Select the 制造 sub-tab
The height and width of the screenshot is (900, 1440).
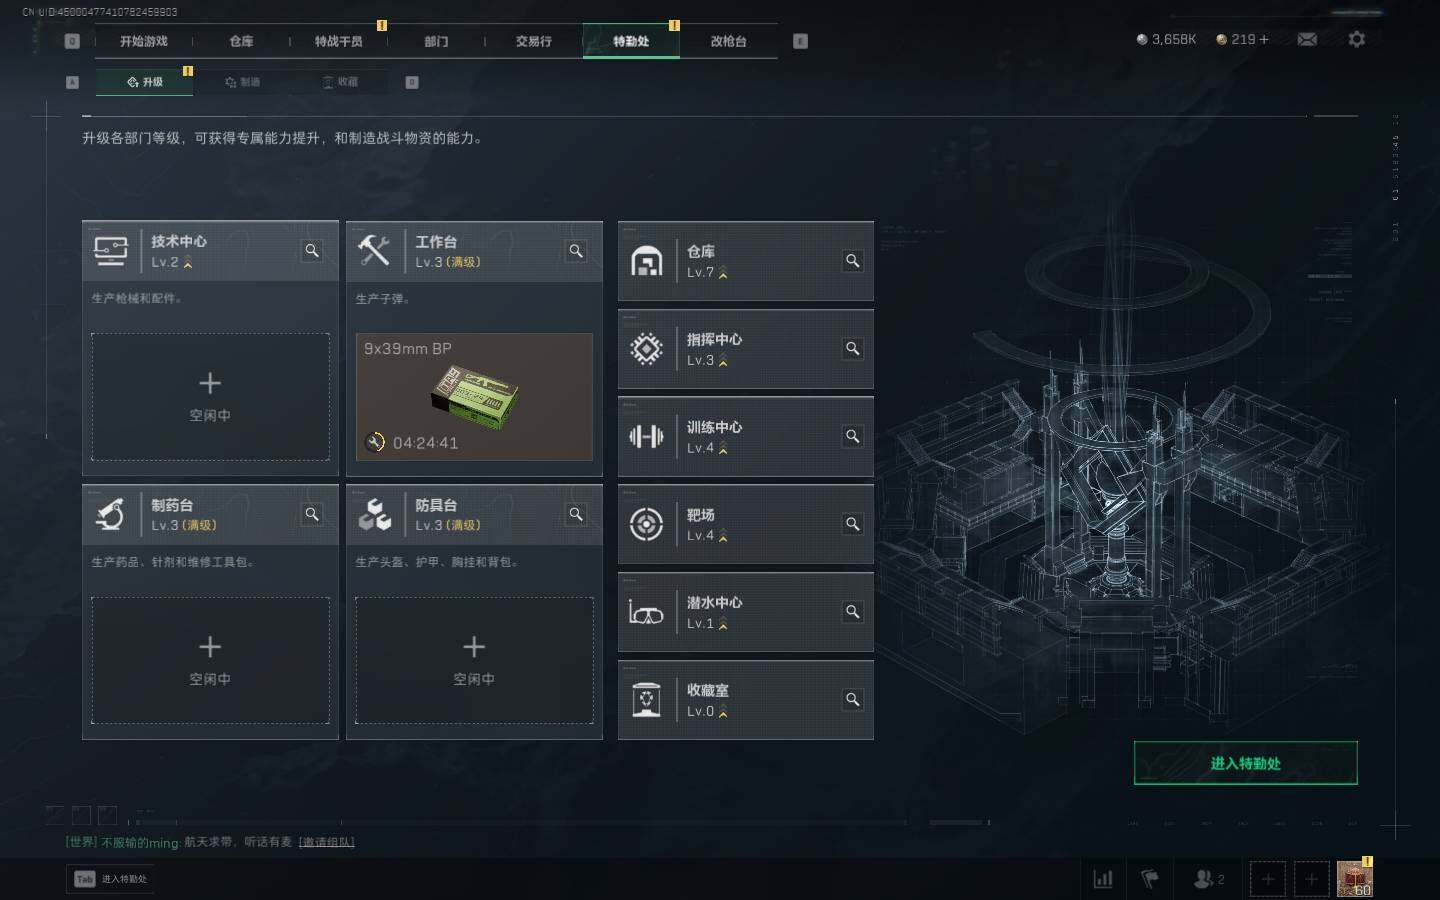tap(242, 82)
